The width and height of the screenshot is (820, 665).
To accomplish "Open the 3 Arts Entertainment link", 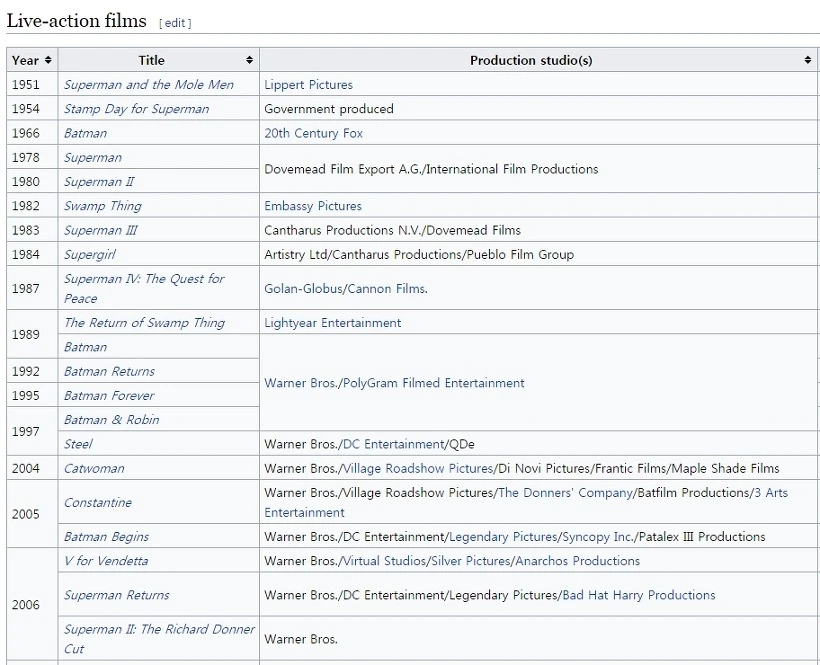I will click(x=526, y=502).
